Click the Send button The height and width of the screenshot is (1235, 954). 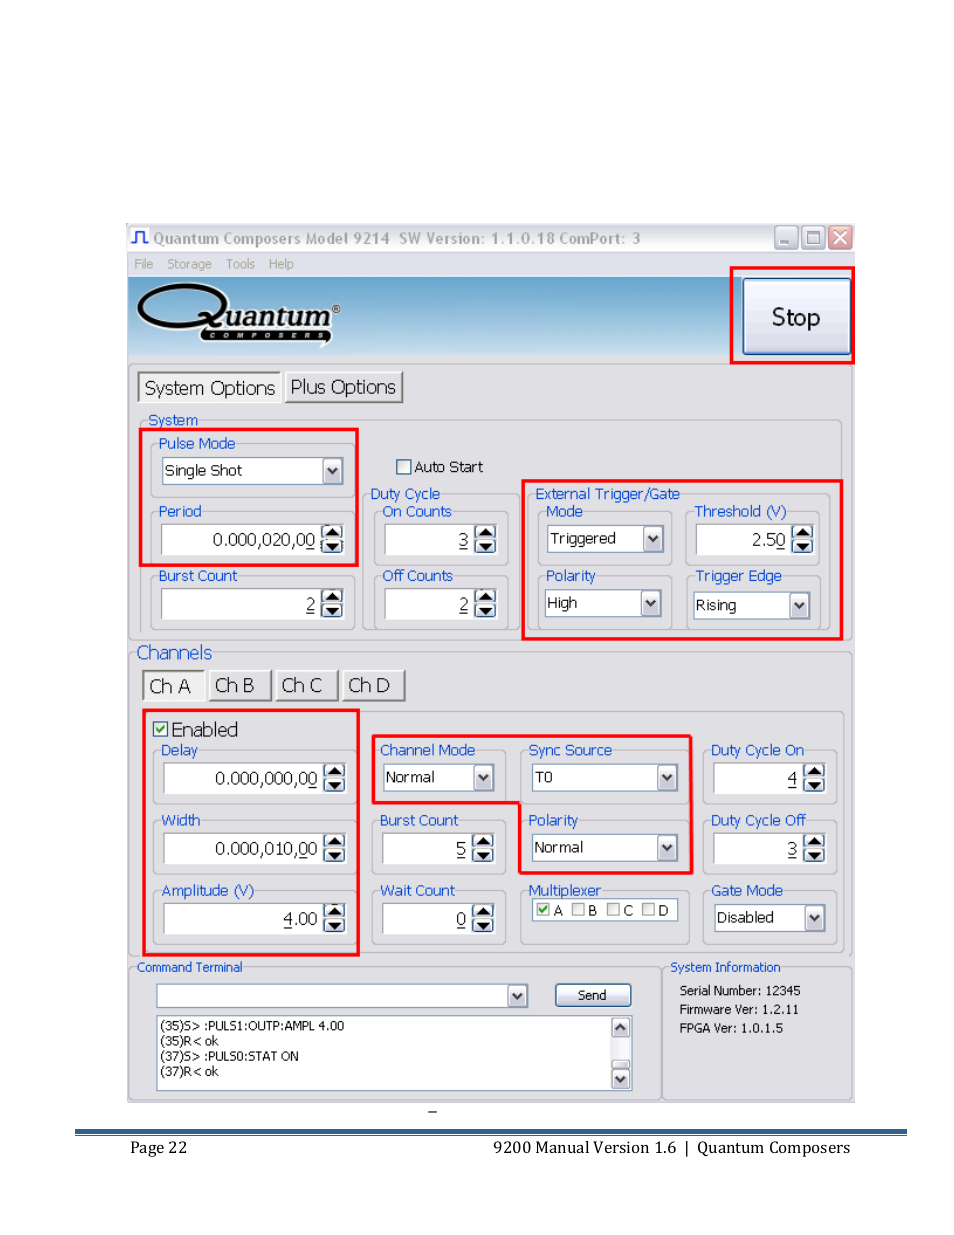[x=593, y=995]
